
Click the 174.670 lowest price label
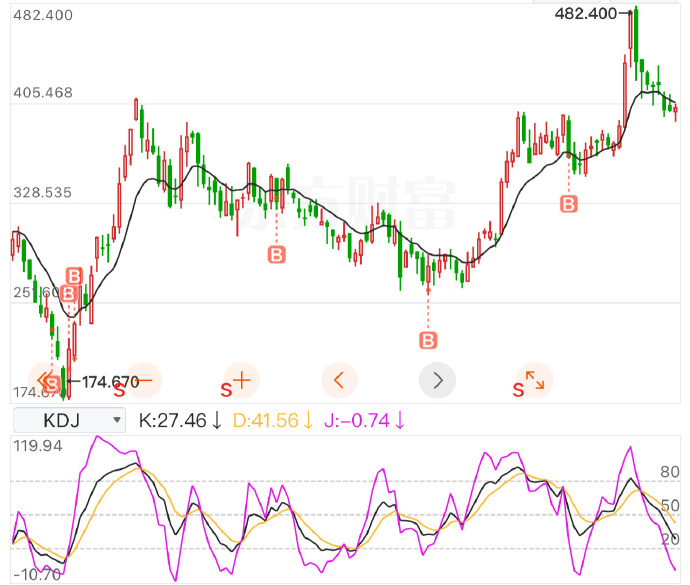click(x=110, y=381)
